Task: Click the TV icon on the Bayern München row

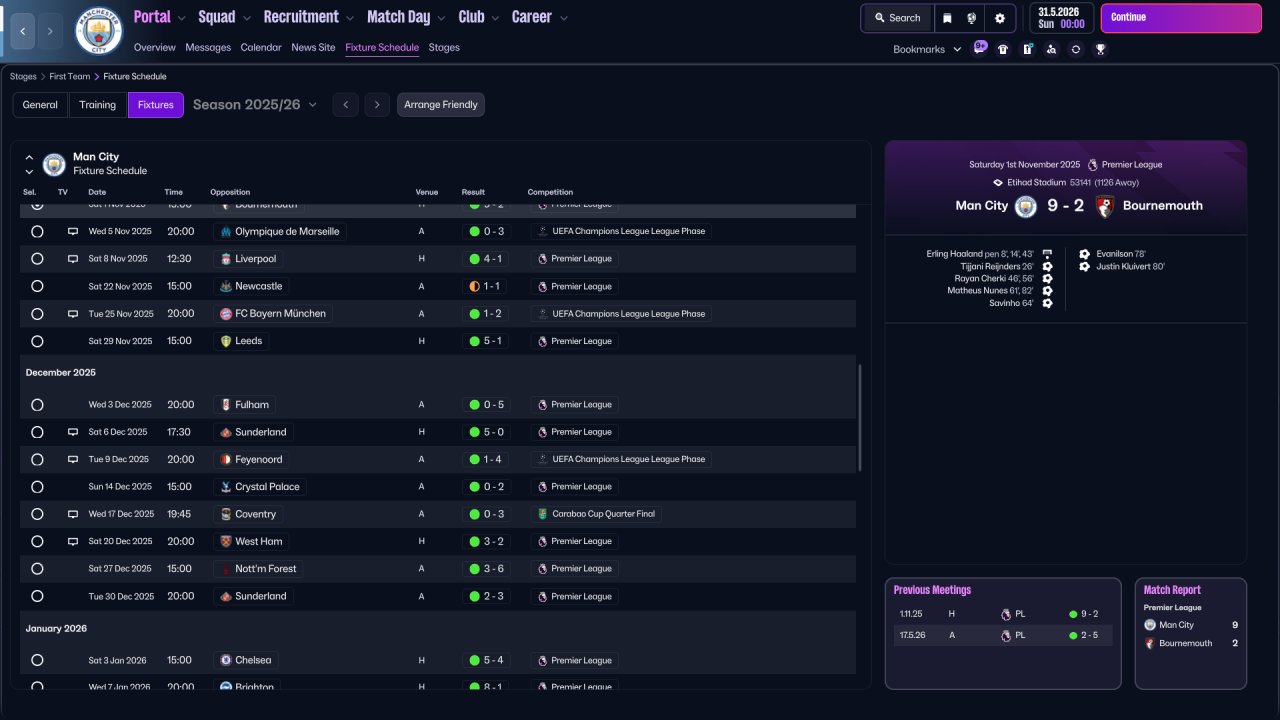Action: [73, 314]
